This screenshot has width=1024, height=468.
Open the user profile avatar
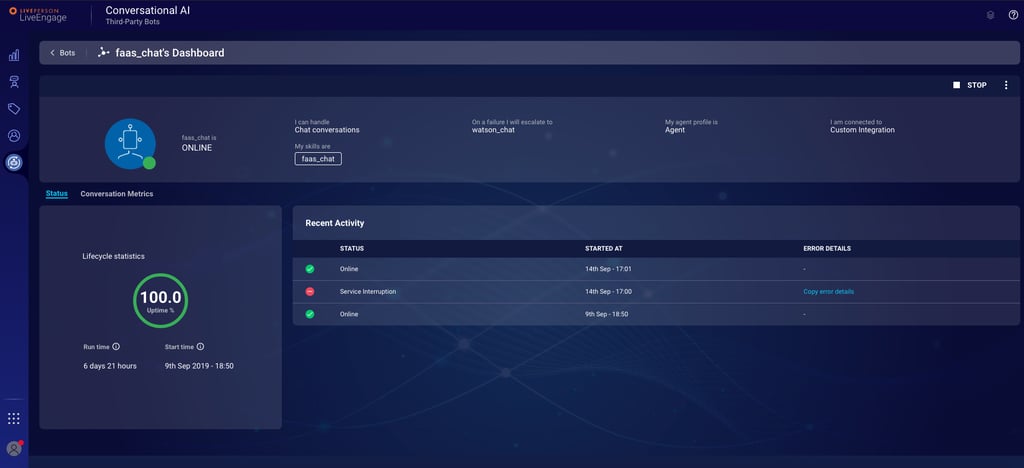point(14,448)
